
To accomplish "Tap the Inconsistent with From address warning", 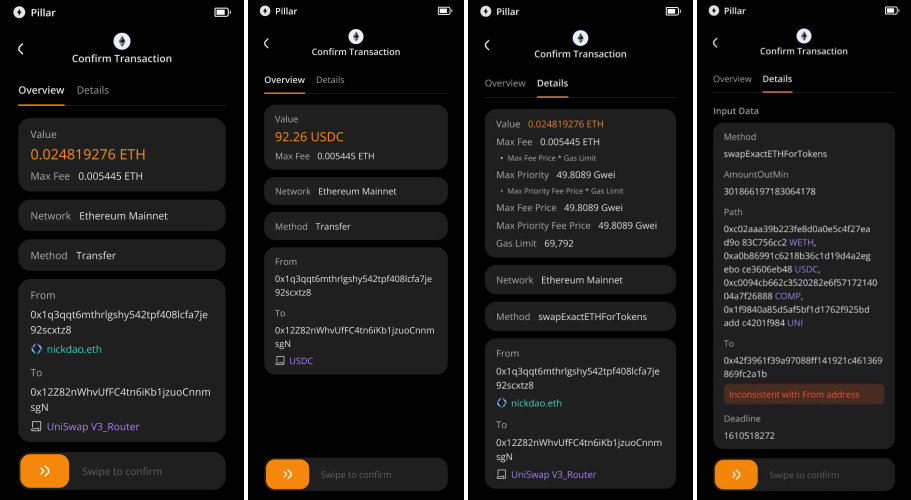I will (x=804, y=395).
